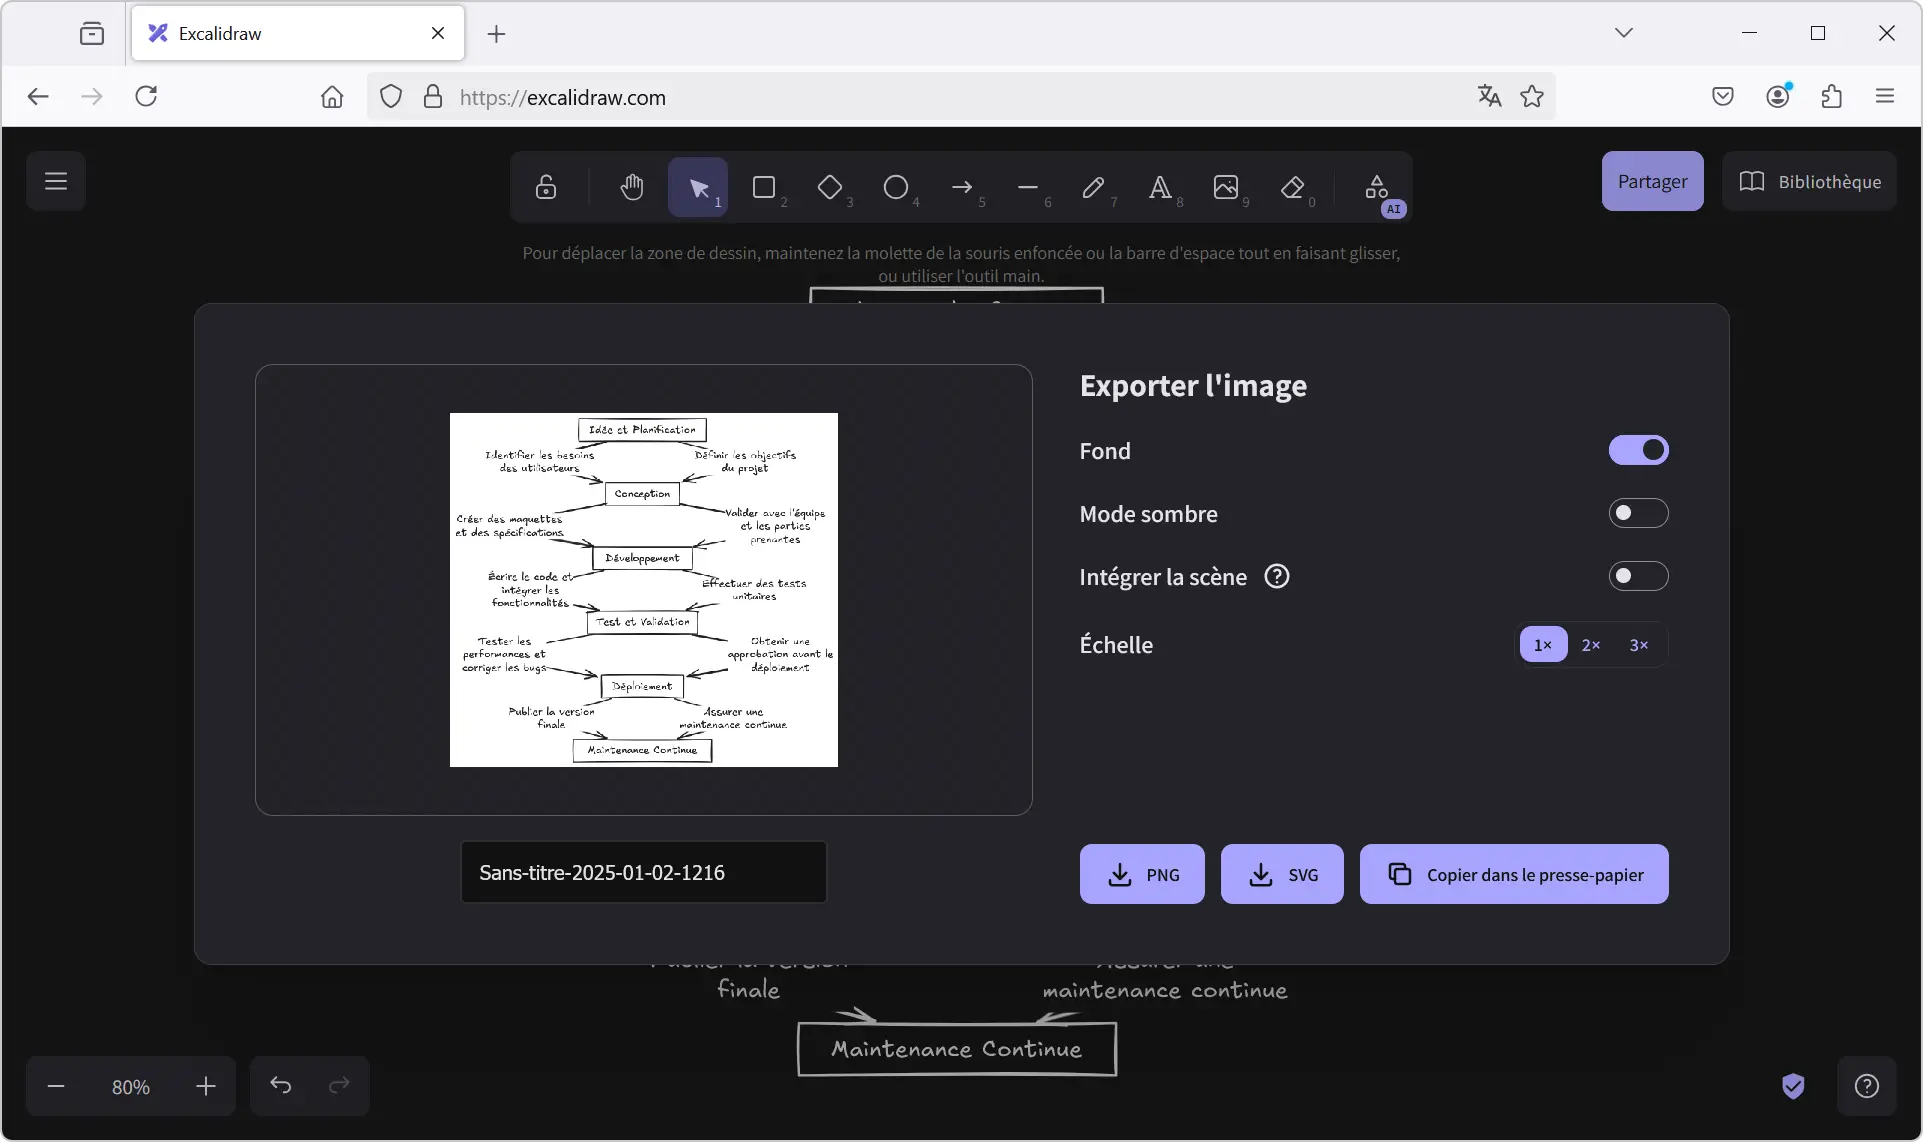1923x1142 pixels.
Task: Open a new browser tab
Action: point(496,33)
